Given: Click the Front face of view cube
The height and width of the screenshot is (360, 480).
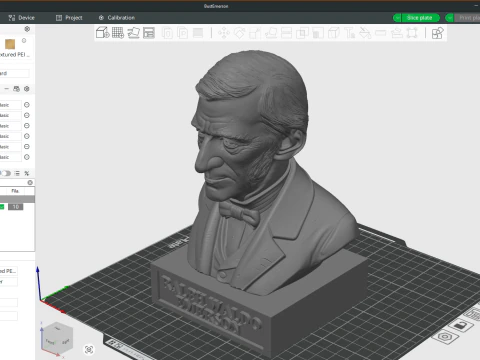Looking at the screenshot, I should pos(50,342).
